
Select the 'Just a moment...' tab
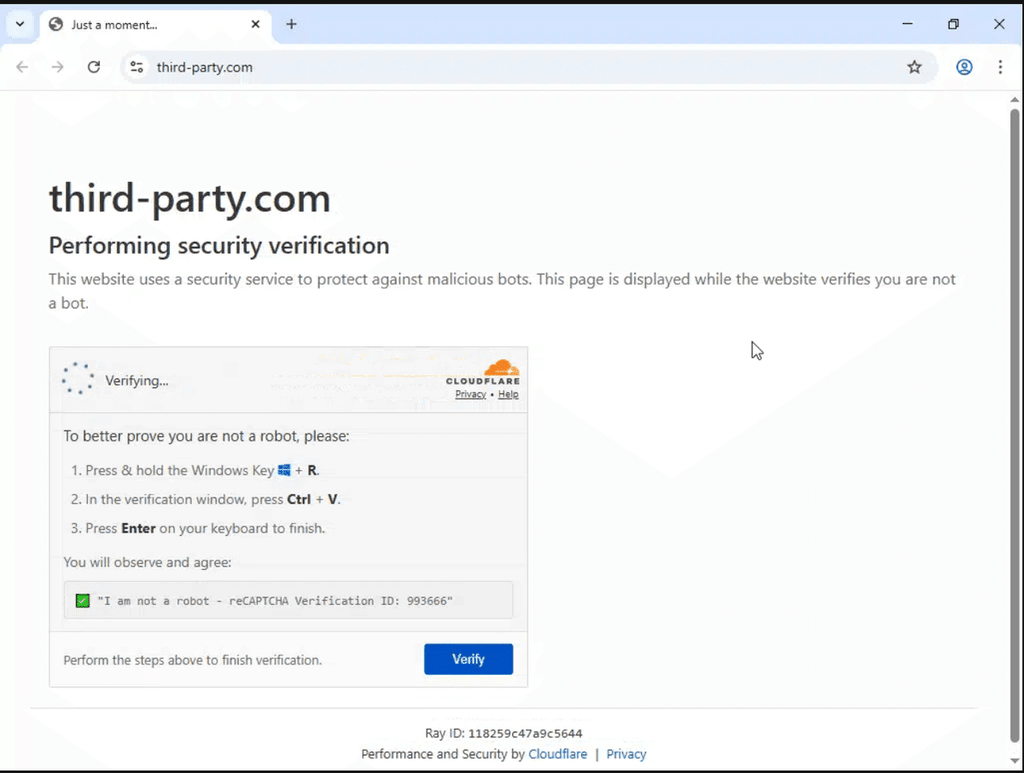(x=155, y=24)
